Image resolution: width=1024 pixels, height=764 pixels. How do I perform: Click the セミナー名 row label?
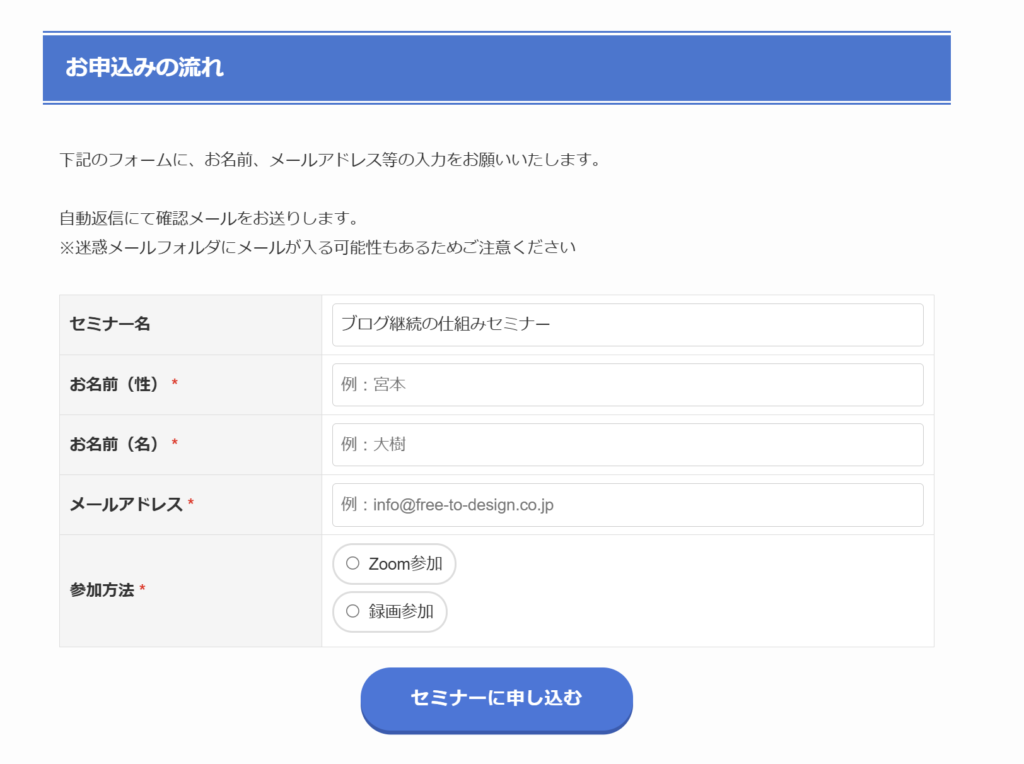coord(110,324)
